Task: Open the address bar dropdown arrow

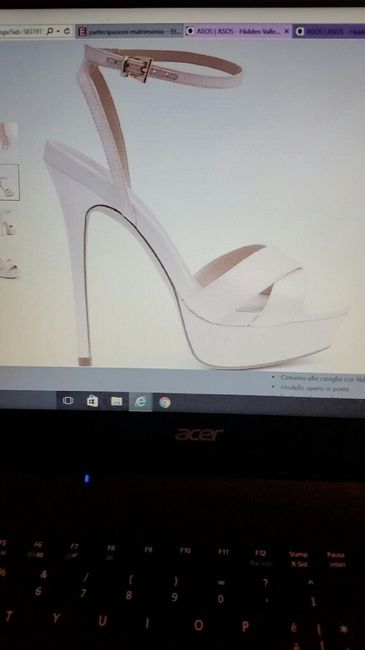Action: [x=58, y=32]
